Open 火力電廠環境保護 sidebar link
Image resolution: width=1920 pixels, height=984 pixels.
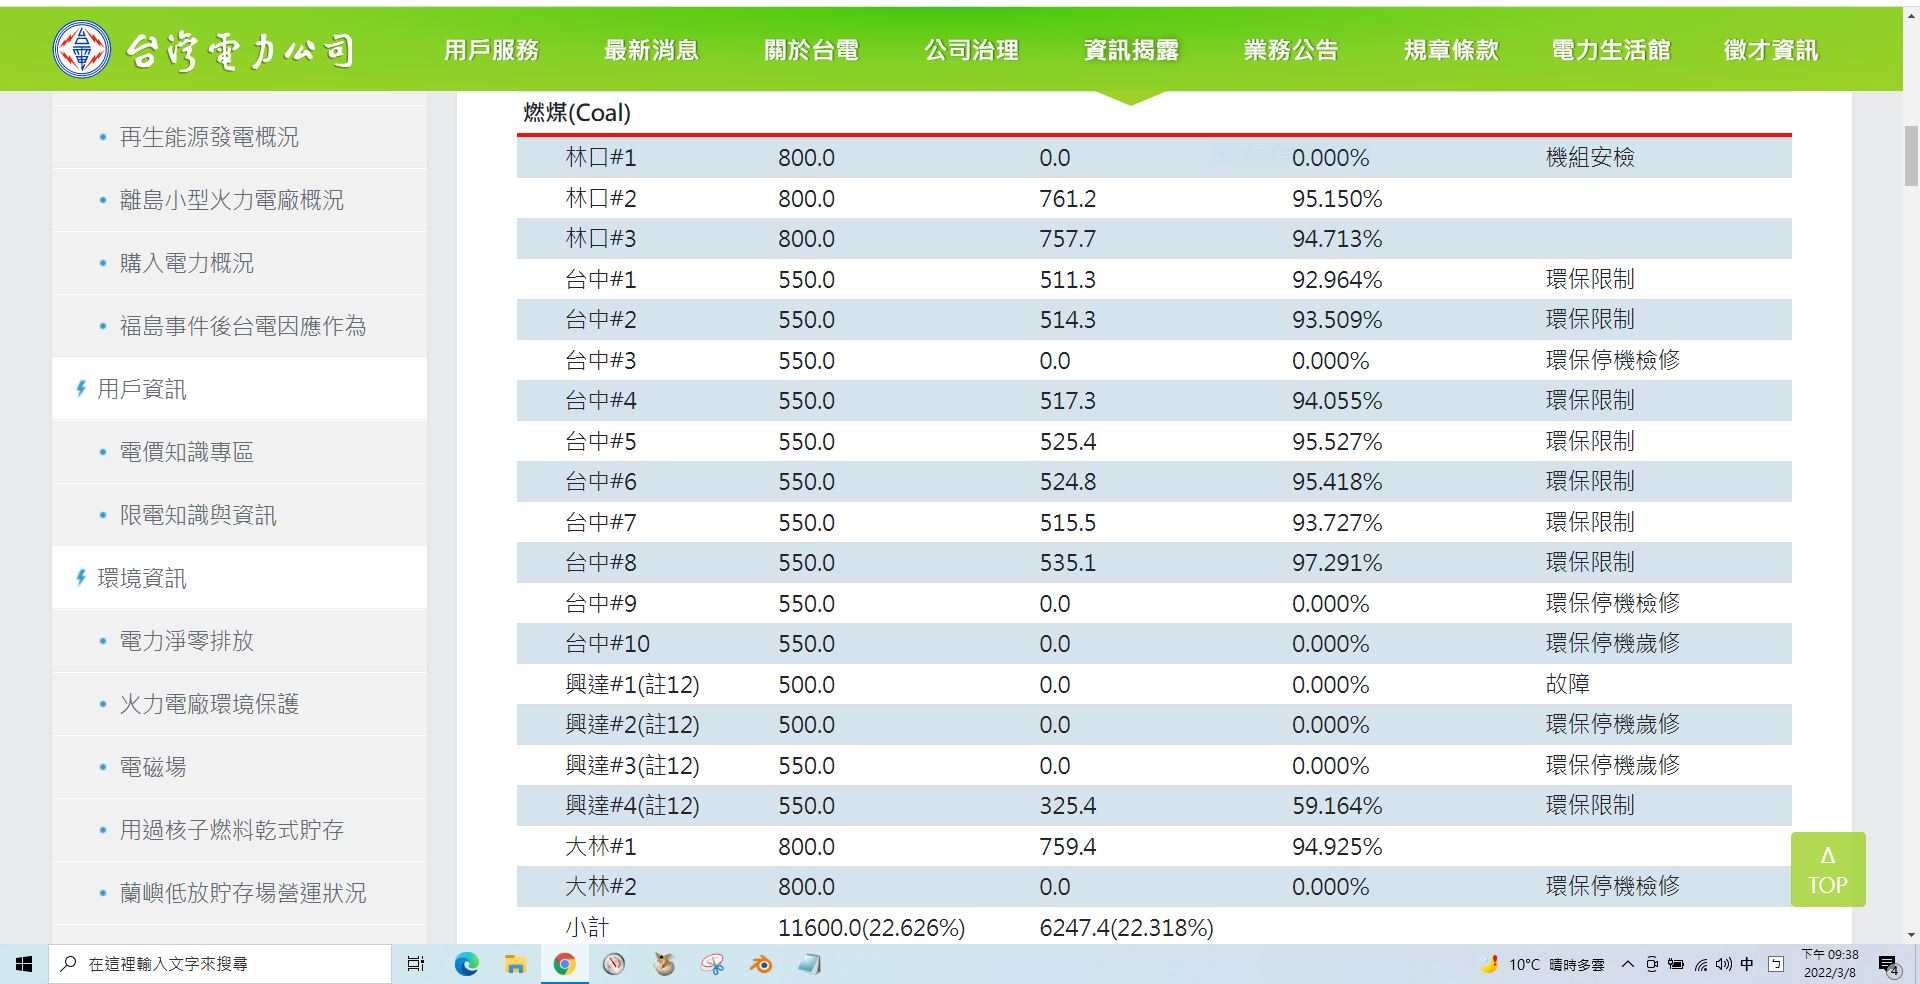pyautogui.click(x=209, y=704)
